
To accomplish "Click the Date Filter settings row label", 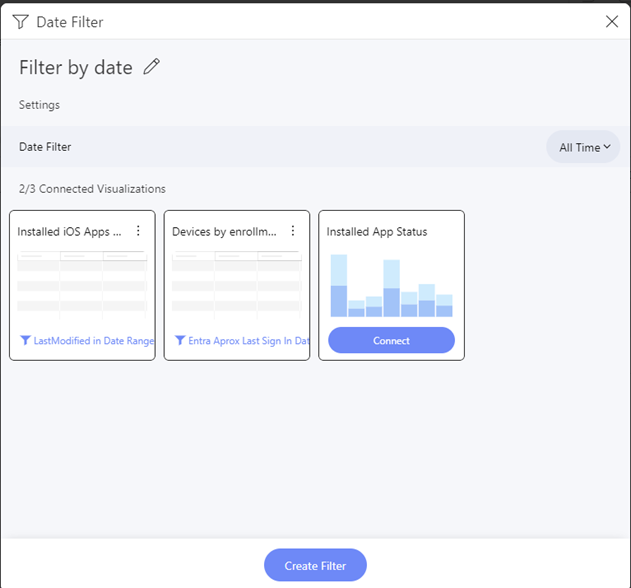I will [x=45, y=147].
